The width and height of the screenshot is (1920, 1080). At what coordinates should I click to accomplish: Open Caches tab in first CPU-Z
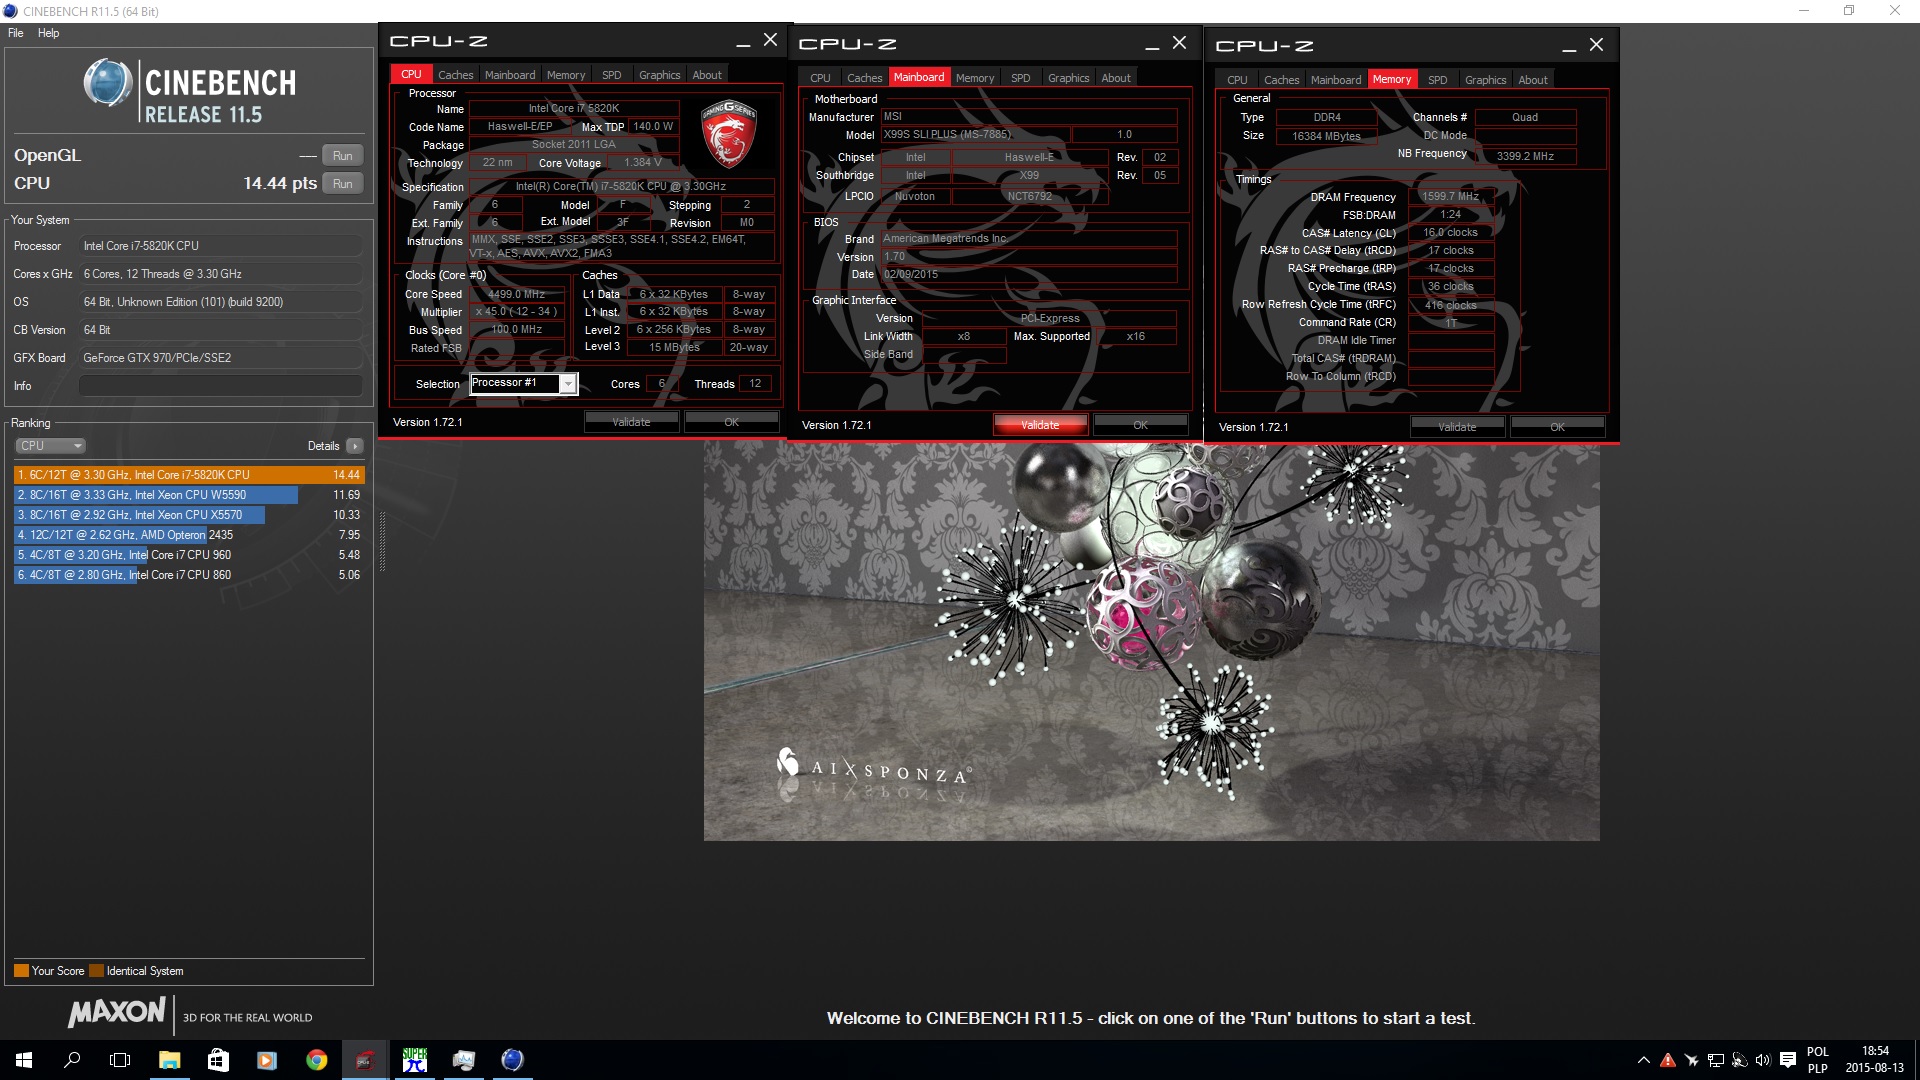[x=455, y=75]
